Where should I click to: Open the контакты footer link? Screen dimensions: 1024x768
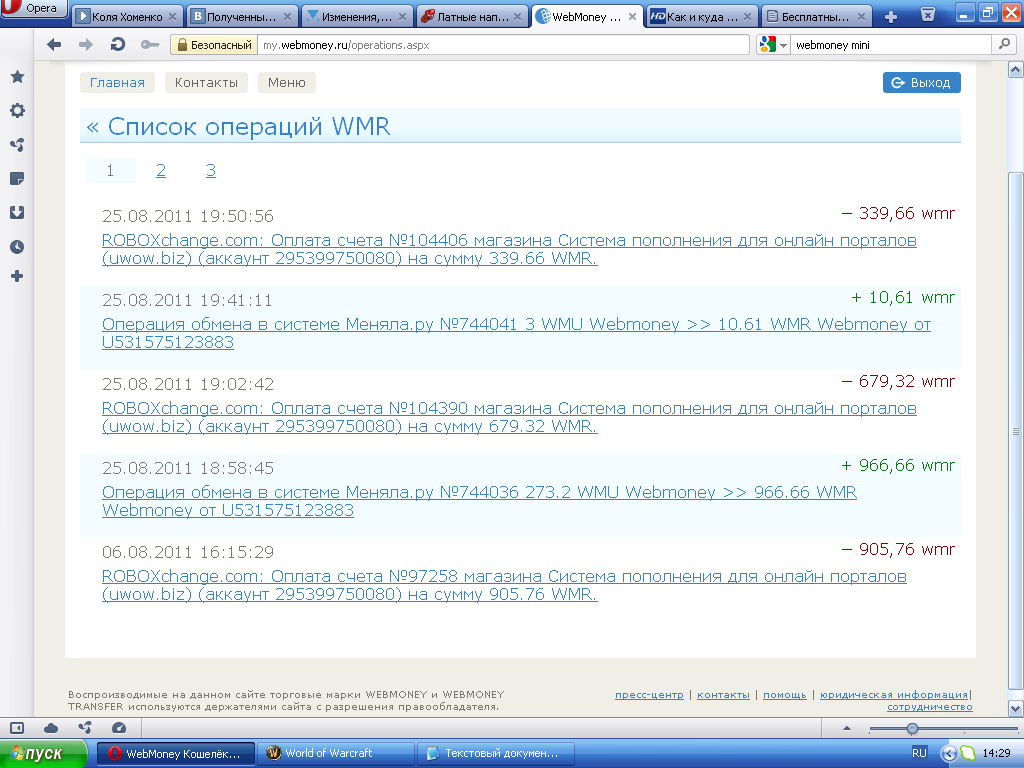point(723,695)
